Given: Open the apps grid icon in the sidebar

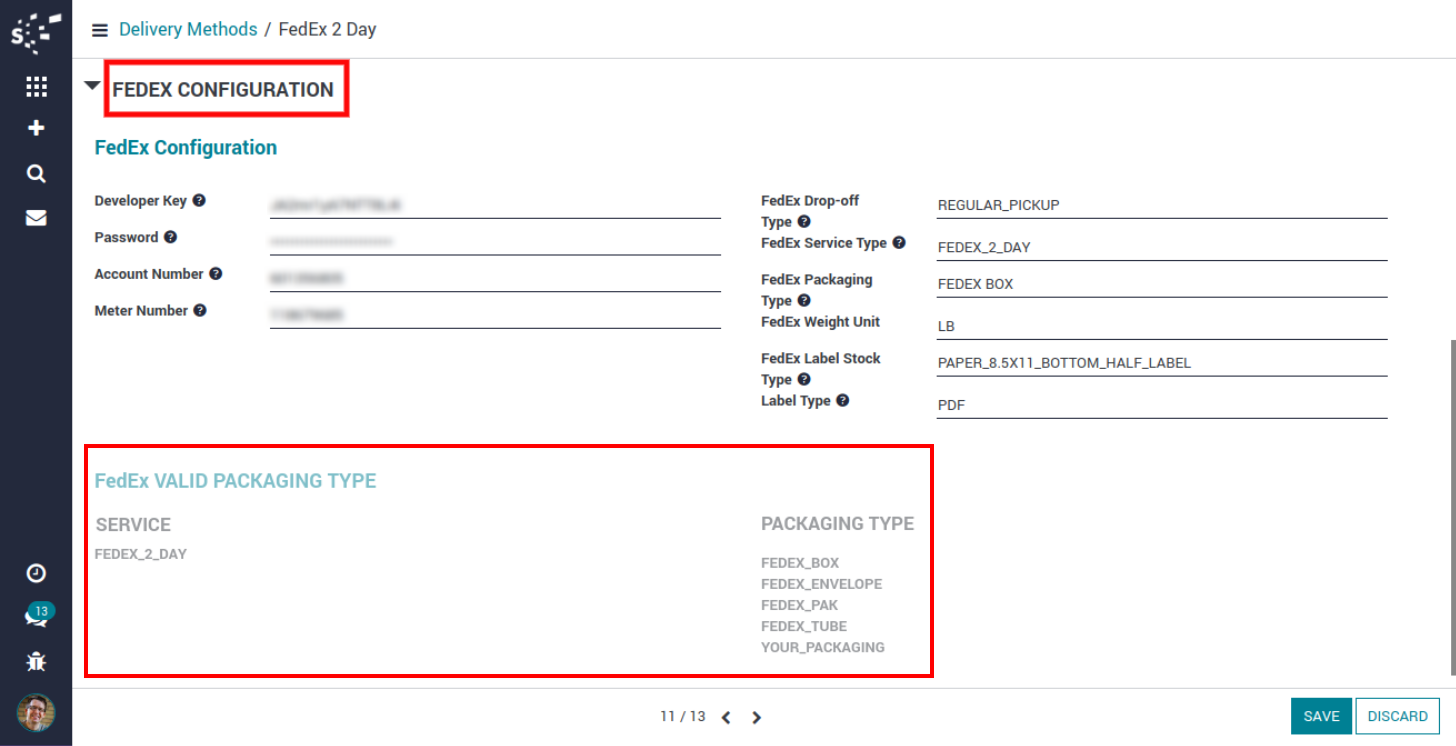Looking at the screenshot, I should coord(36,87).
